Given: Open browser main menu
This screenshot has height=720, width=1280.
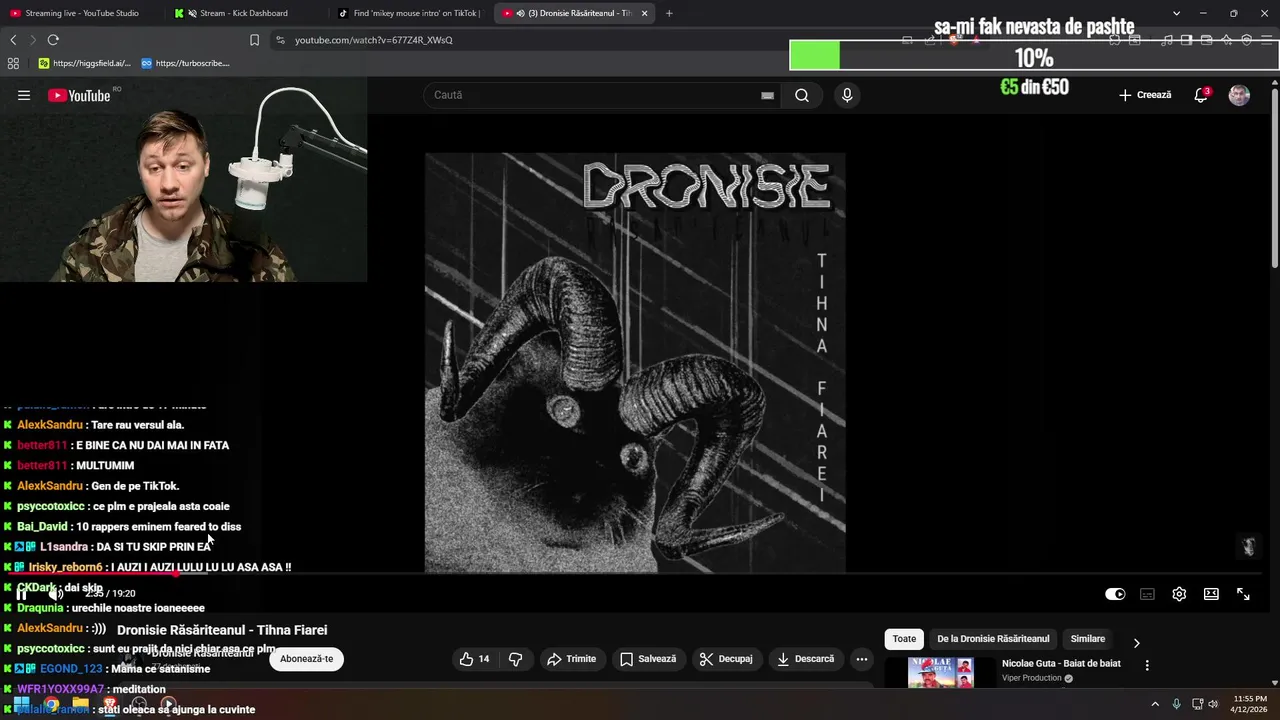Looking at the screenshot, I should [x=1267, y=40].
